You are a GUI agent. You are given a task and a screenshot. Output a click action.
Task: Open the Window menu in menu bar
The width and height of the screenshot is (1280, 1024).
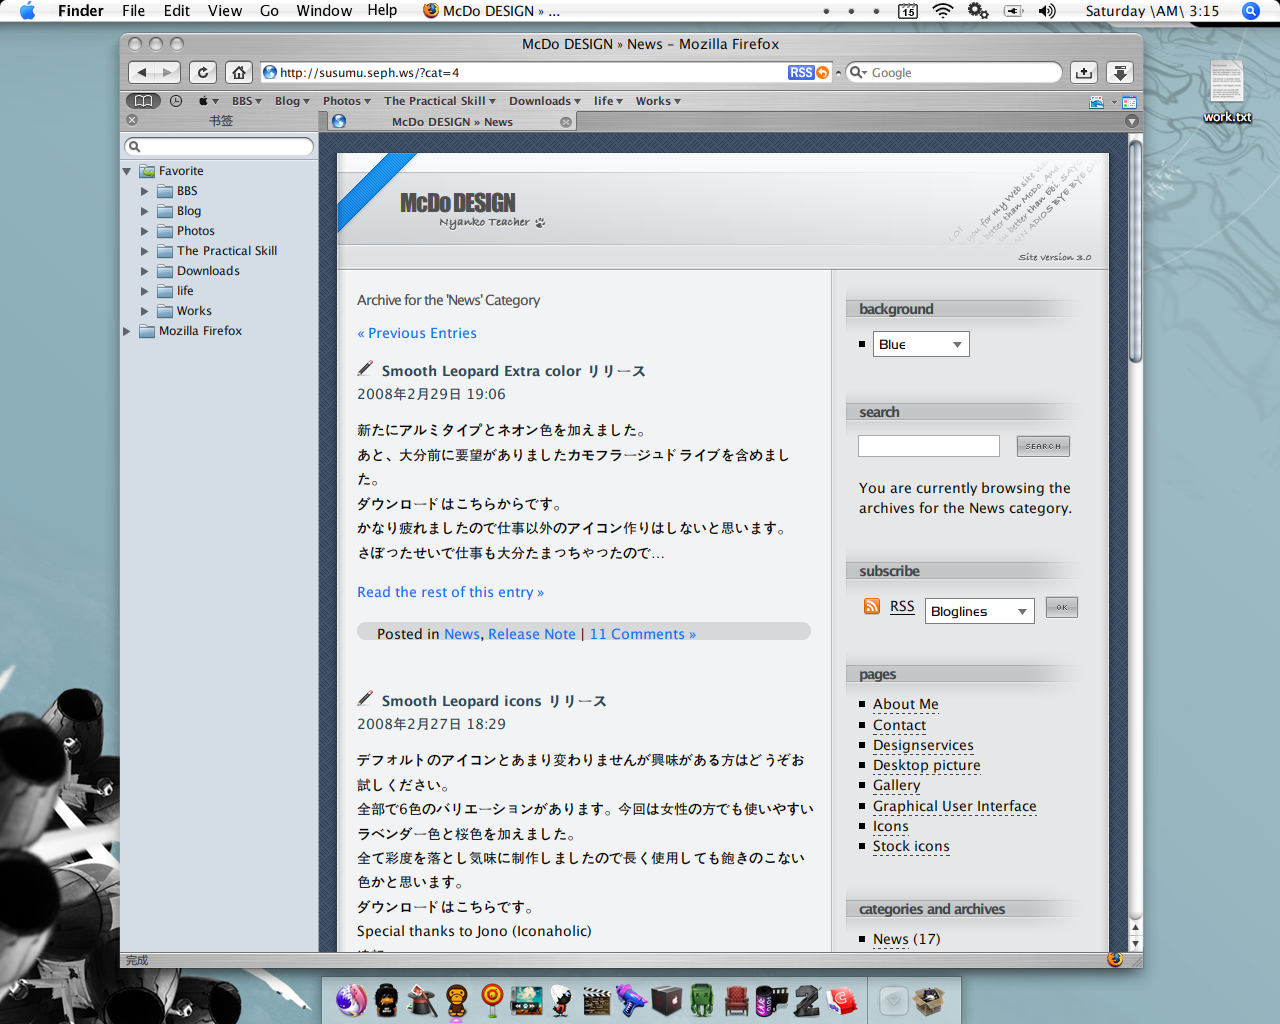(x=324, y=11)
